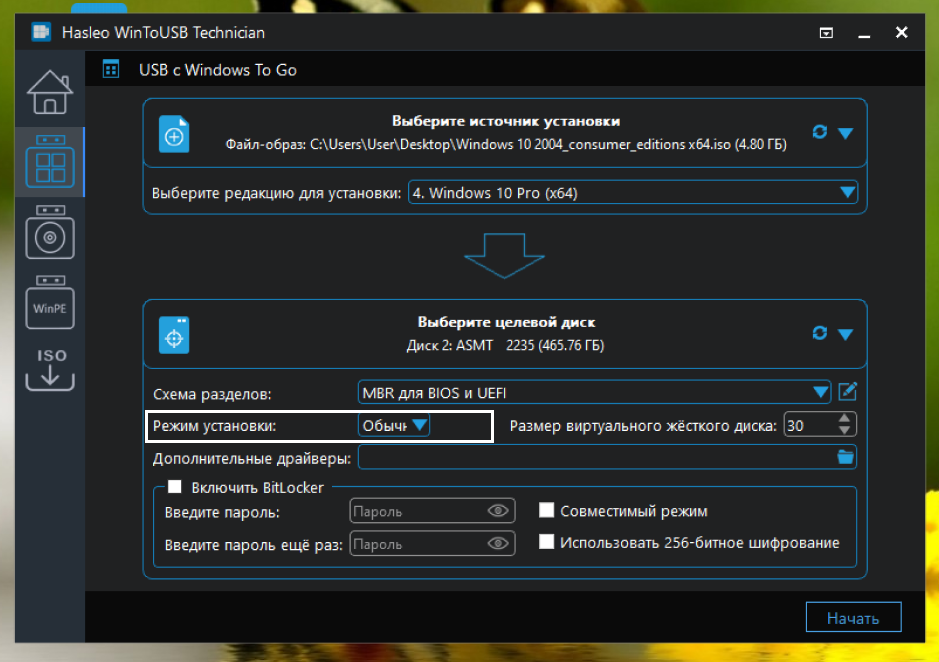This screenshot has width=939, height=662.
Task: Open Windows installation USB creator sidebar icon
Action: (x=50, y=232)
